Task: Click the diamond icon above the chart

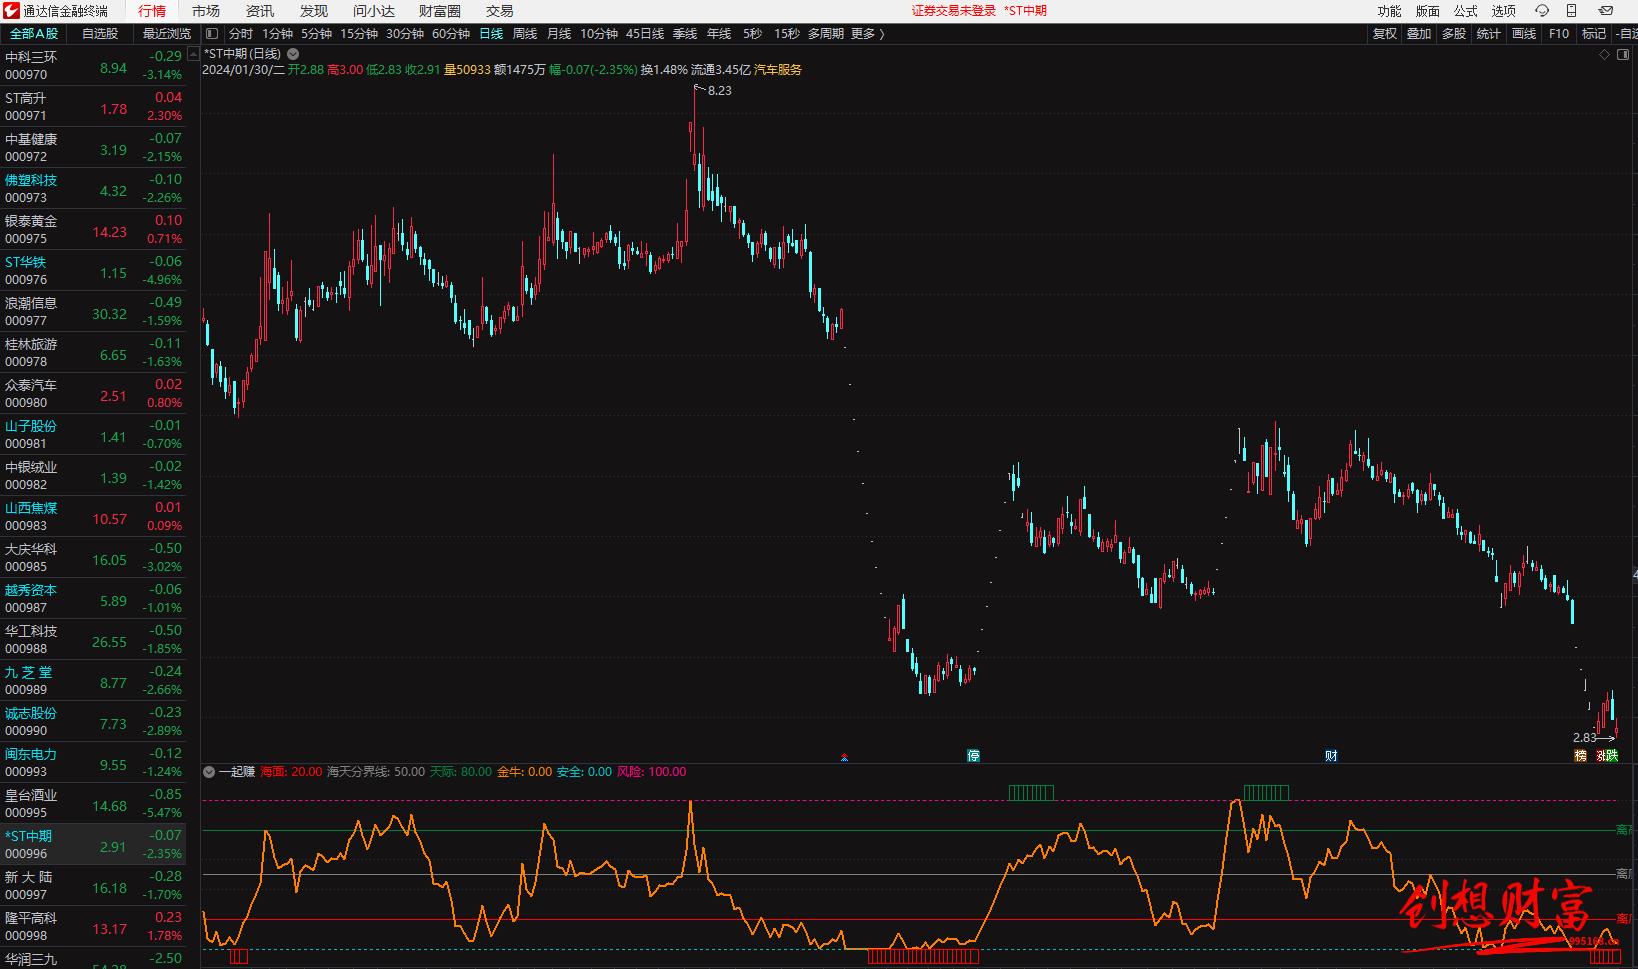Action: point(1605,55)
